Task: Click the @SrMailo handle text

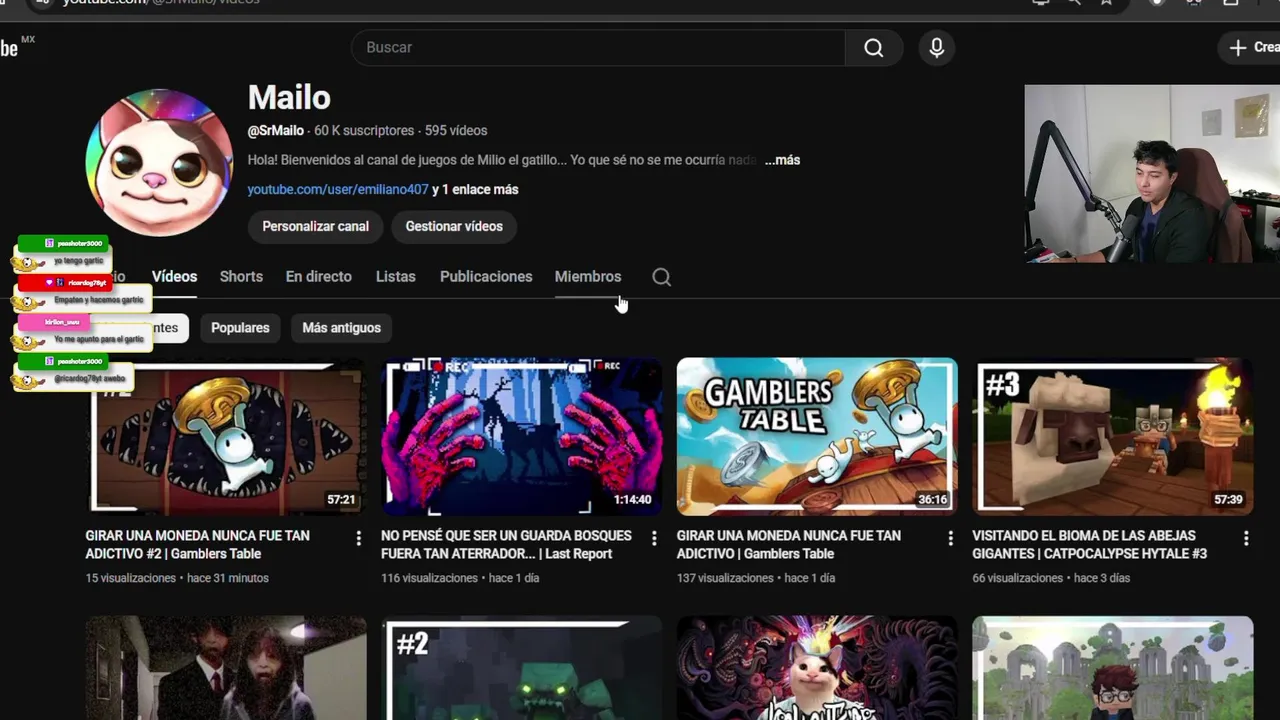Action: [276, 131]
